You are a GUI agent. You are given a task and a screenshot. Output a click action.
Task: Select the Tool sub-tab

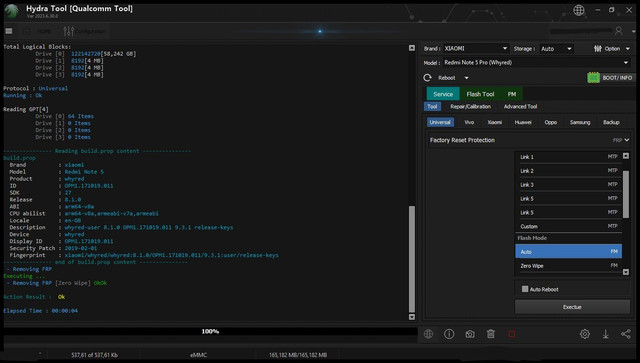432,107
